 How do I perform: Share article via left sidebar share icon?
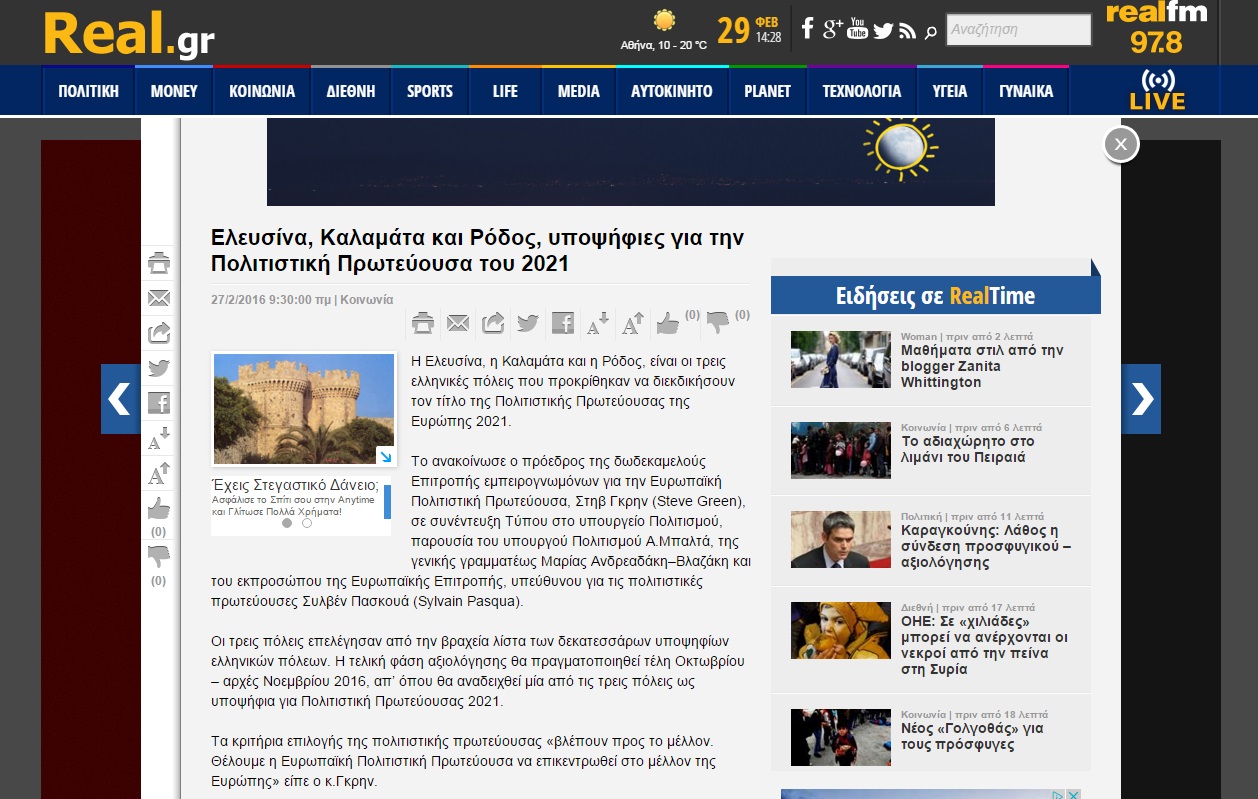tap(159, 332)
